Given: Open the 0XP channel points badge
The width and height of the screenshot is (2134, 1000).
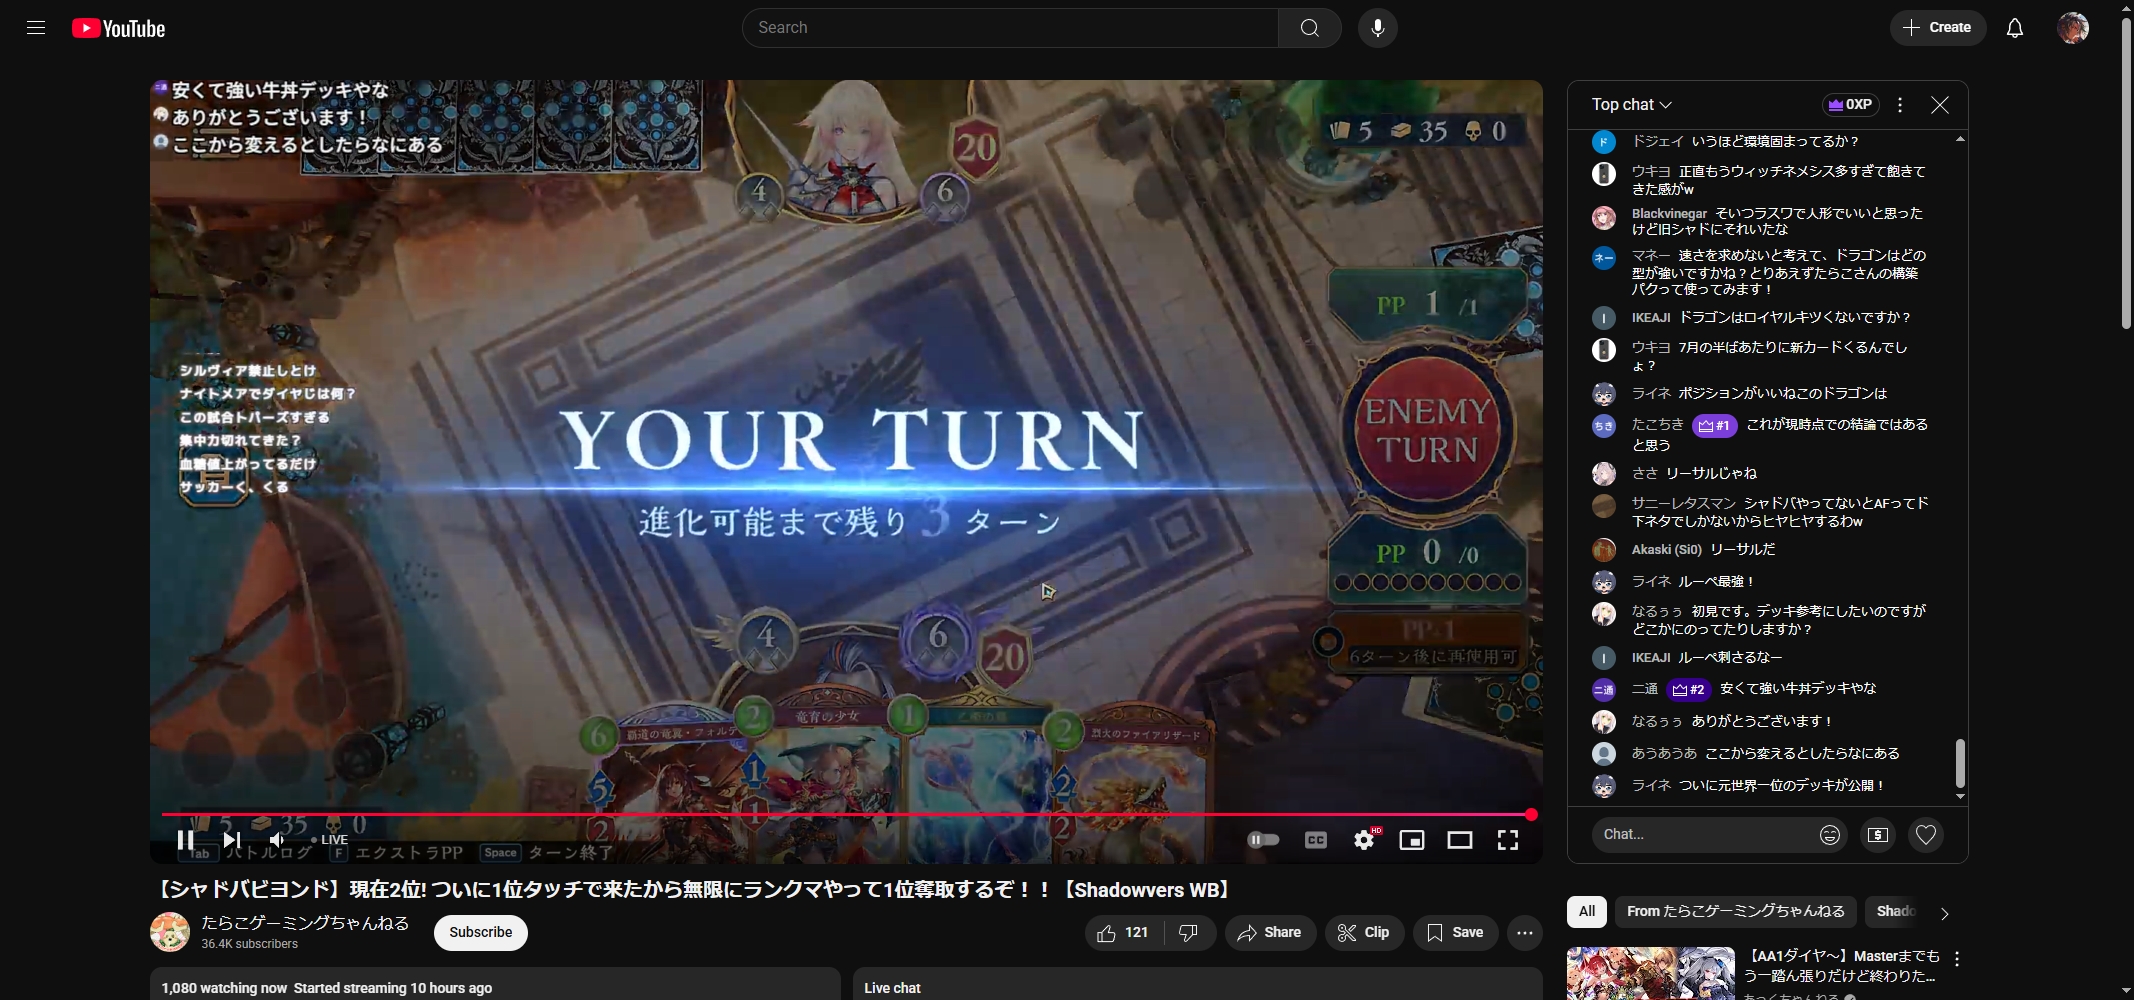Looking at the screenshot, I should [x=1851, y=105].
